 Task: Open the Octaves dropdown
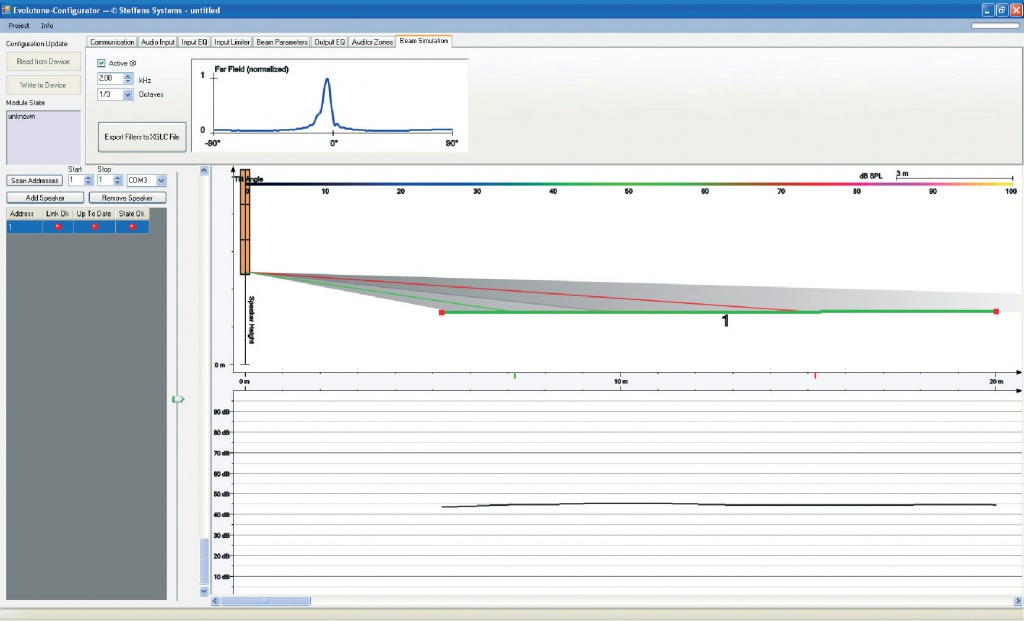point(128,95)
